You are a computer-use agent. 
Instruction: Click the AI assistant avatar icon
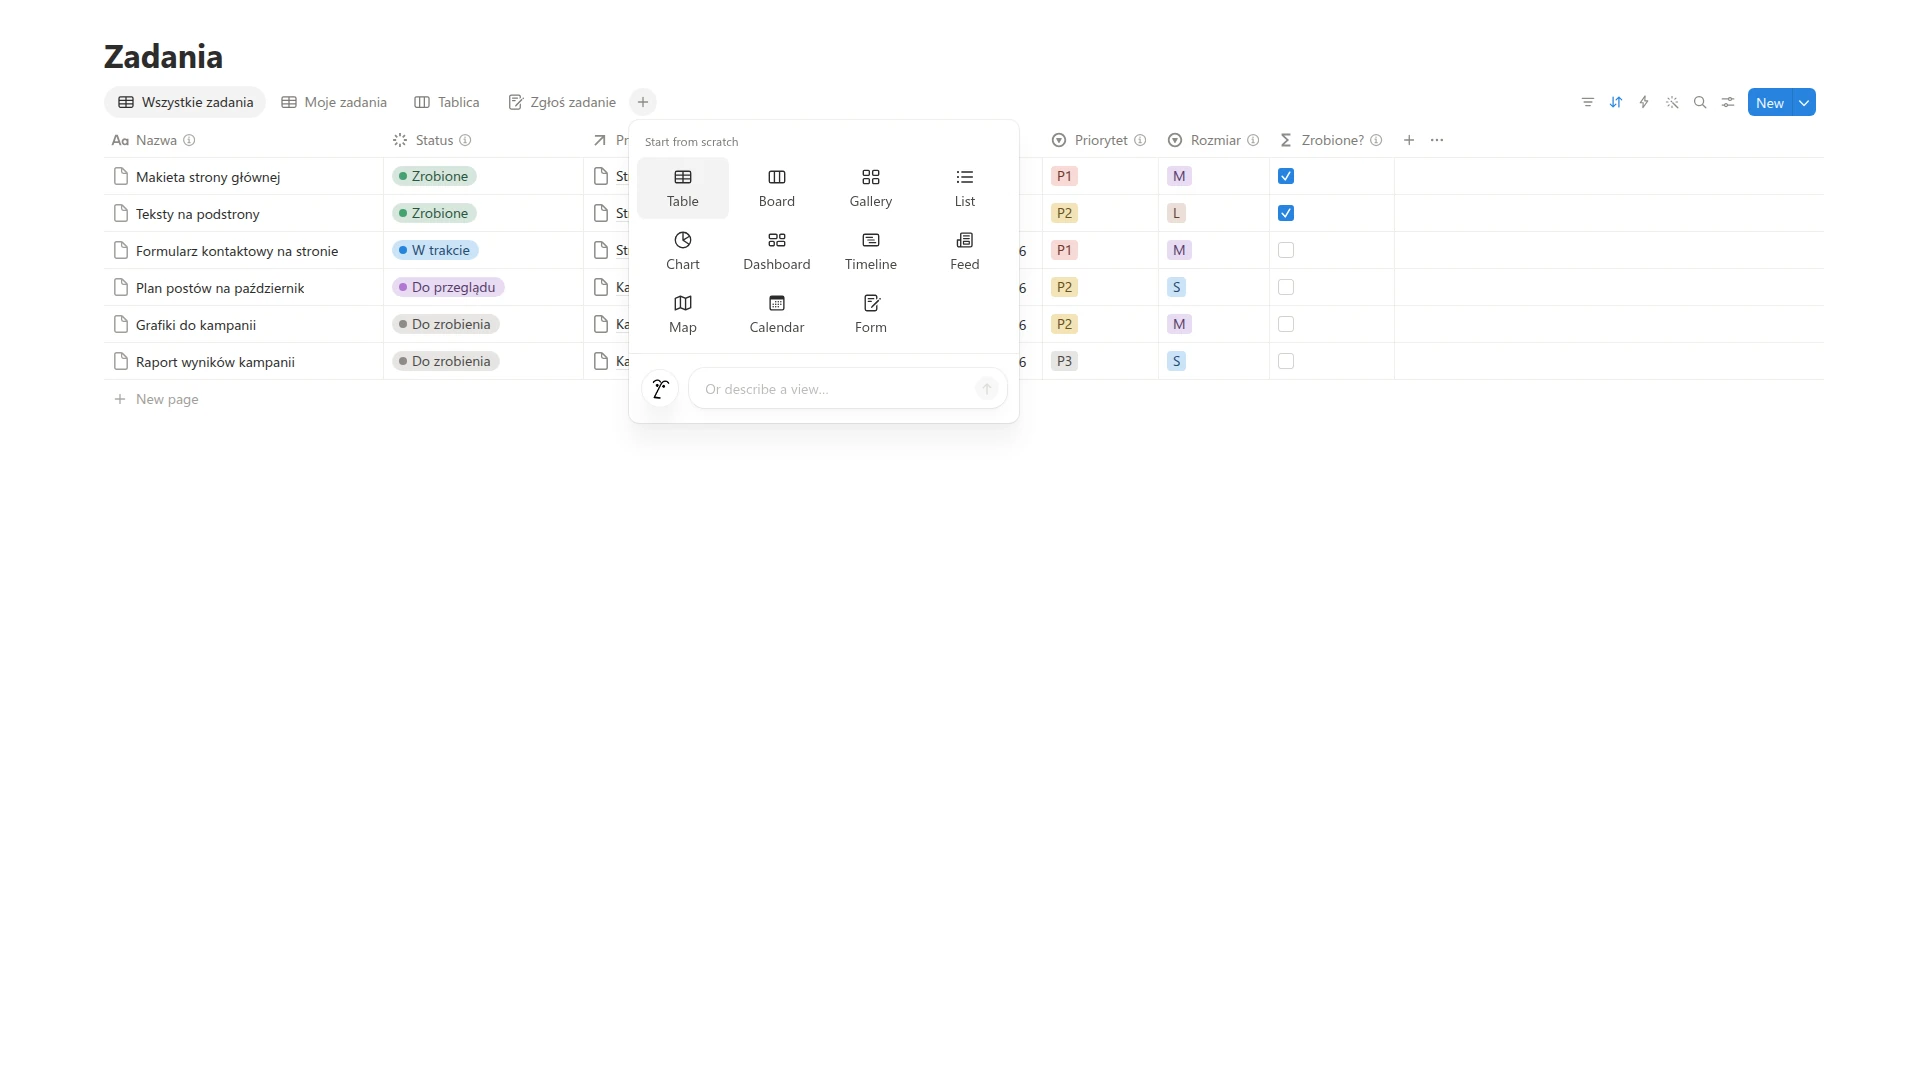660,389
